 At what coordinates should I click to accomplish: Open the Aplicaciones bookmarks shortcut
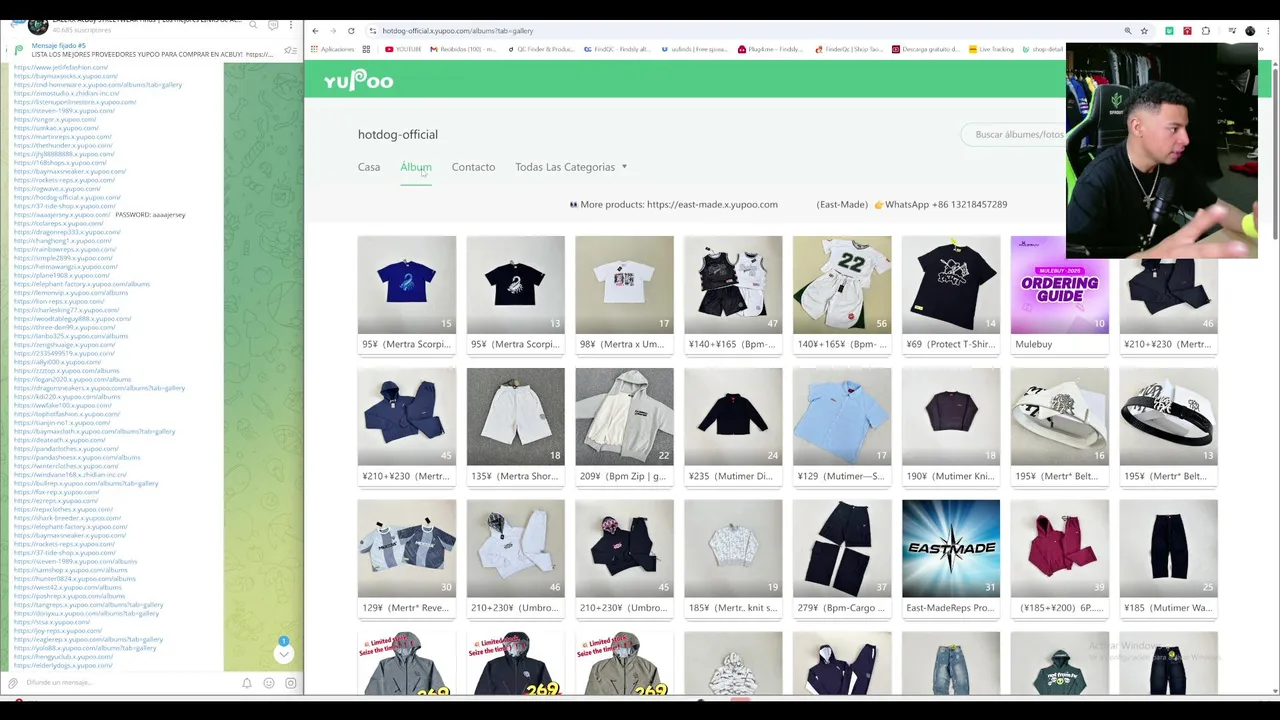[333, 49]
